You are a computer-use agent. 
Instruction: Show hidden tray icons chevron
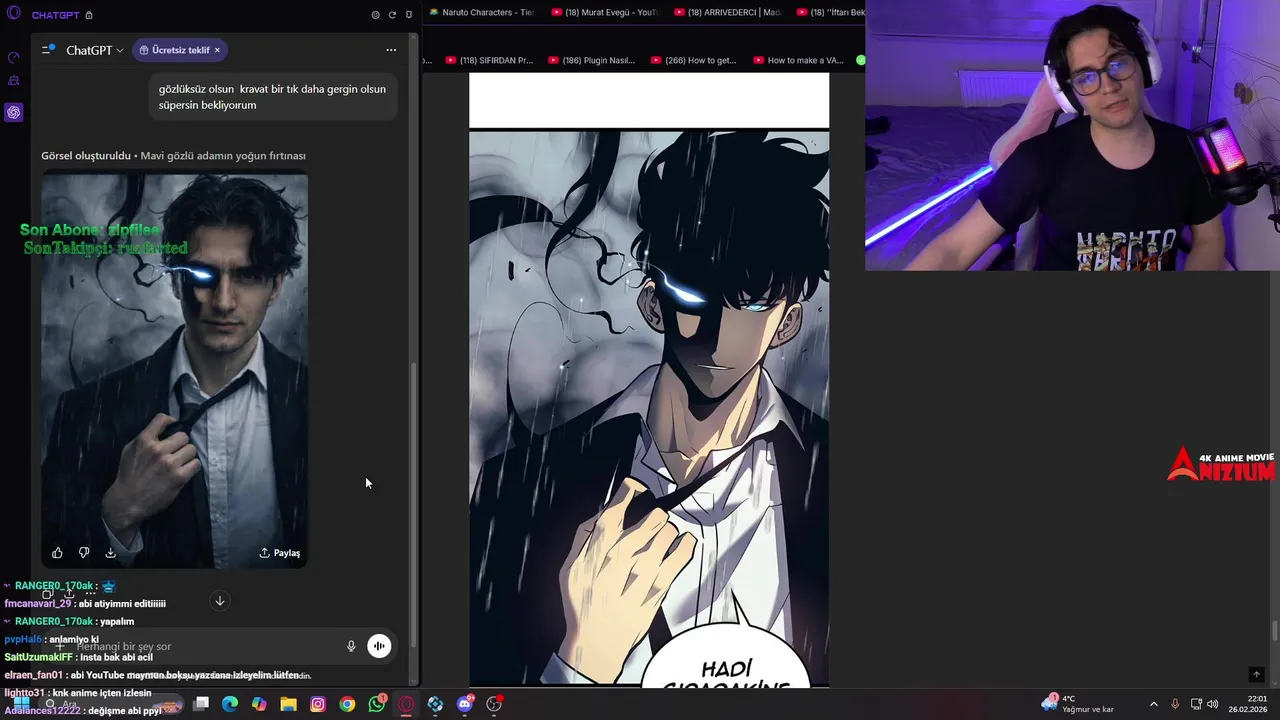1153,704
